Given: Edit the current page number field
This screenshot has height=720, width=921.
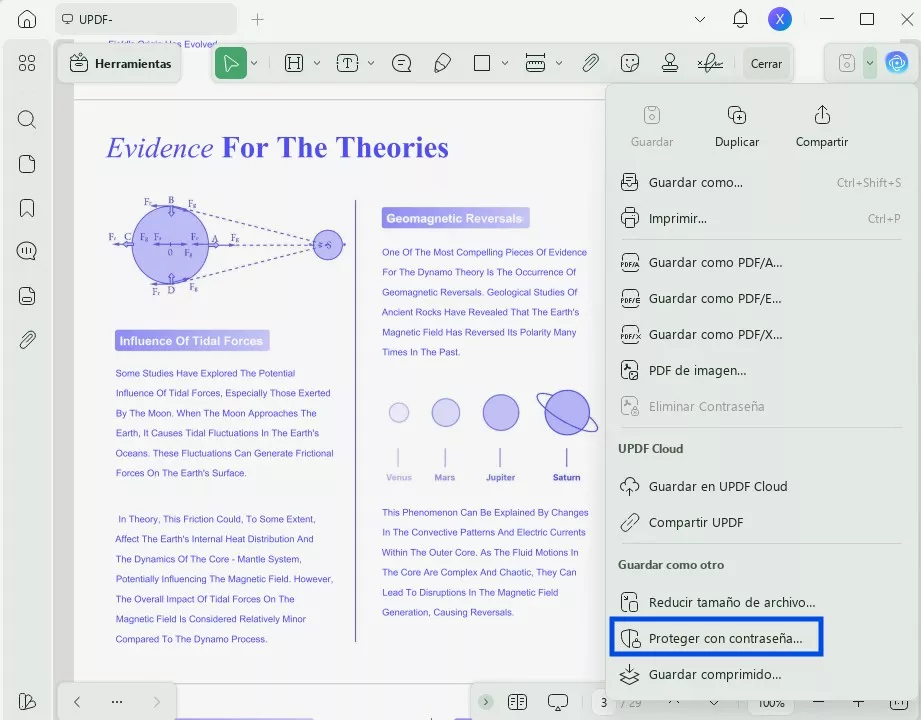Looking at the screenshot, I should (603, 702).
